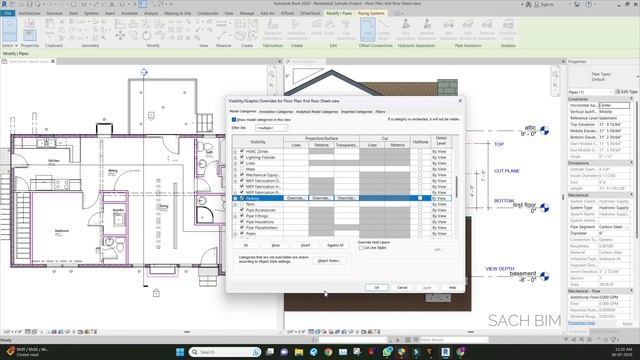Click the Revit icon in the taskbar
Image resolution: width=640 pixels, height=360 pixels.
click(x=445, y=352)
